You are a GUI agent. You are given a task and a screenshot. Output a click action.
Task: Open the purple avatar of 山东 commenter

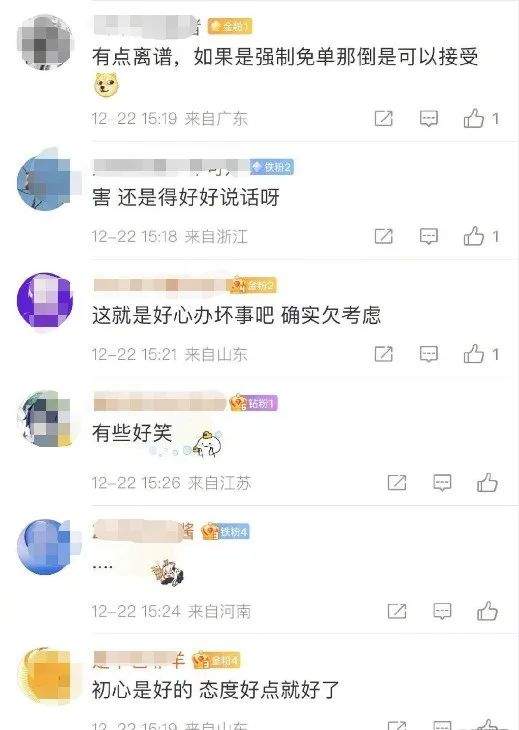(x=45, y=301)
